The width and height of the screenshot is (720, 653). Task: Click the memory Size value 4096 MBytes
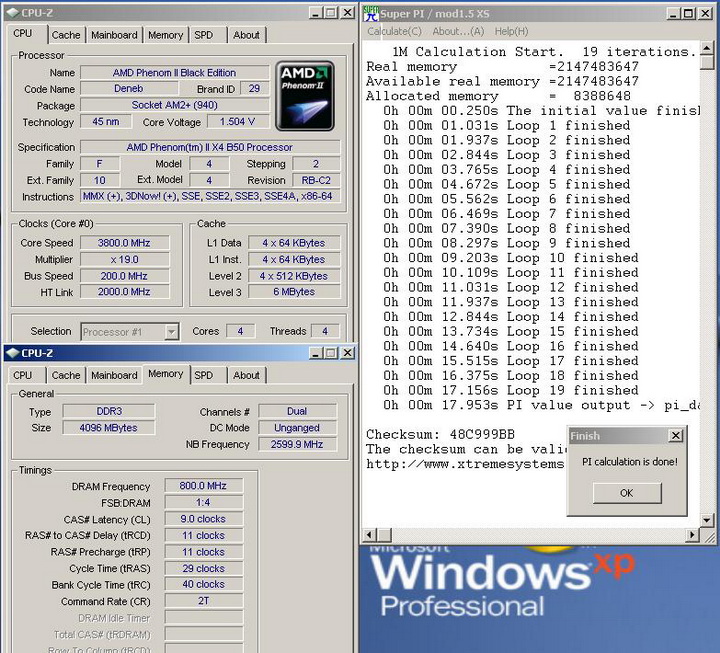[109, 428]
